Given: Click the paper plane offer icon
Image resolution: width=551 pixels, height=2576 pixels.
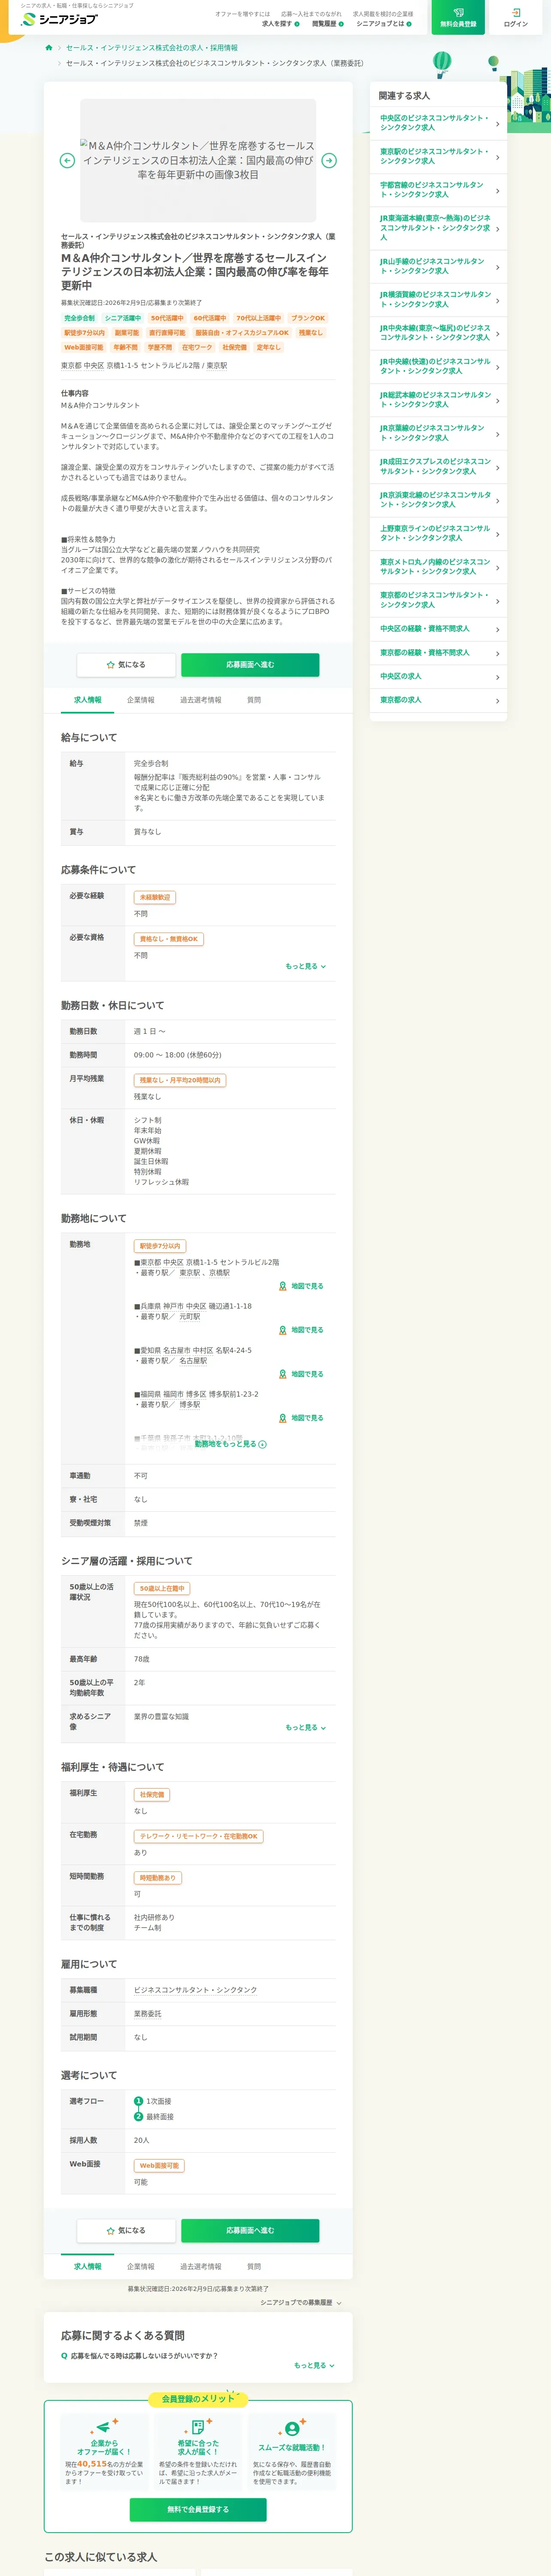Looking at the screenshot, I should 103,2427.
